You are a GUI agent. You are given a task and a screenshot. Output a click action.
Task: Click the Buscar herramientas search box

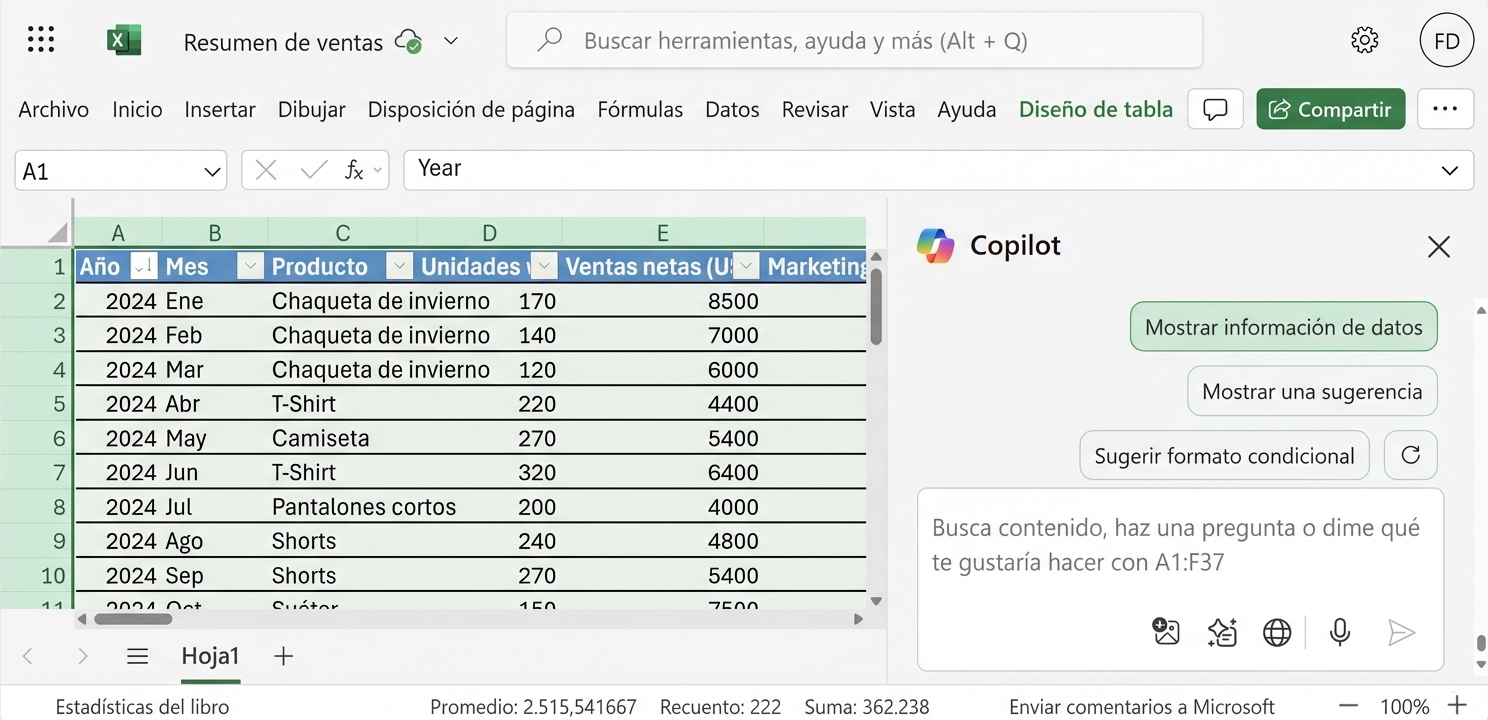[x=854, y=40]
